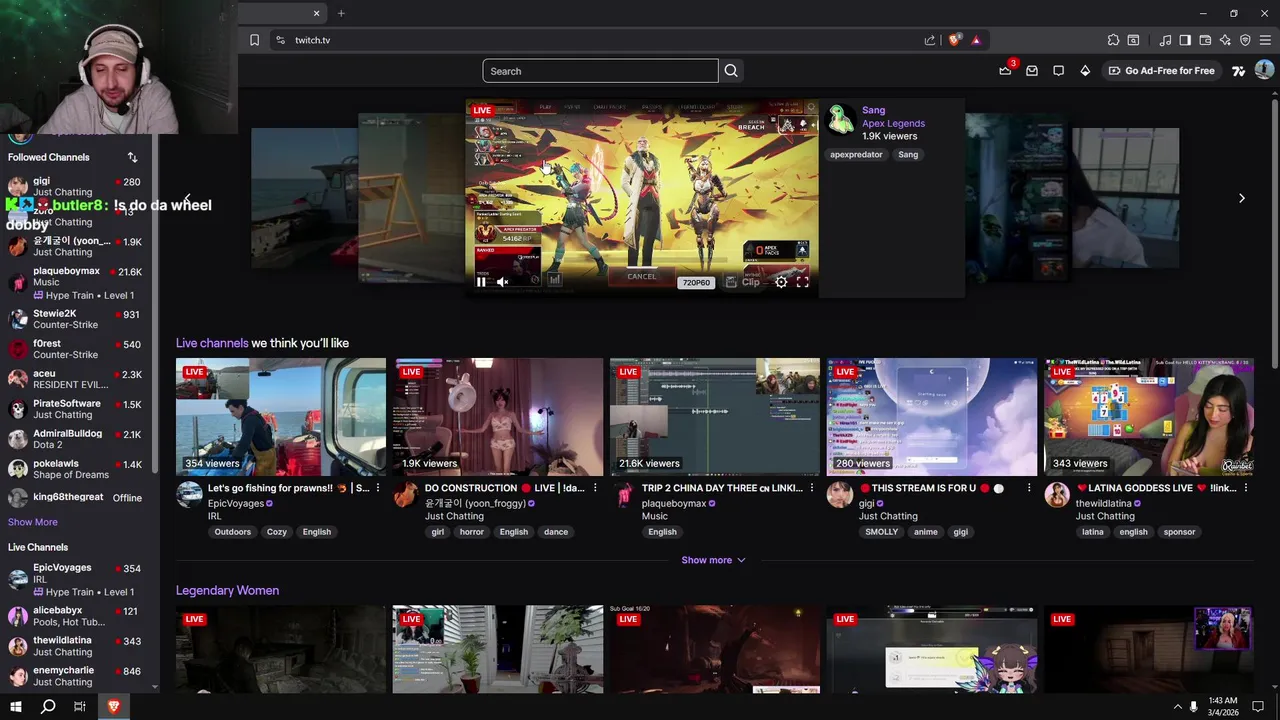Open the Brave VPN shield icon

click(x=1245, y=40)
